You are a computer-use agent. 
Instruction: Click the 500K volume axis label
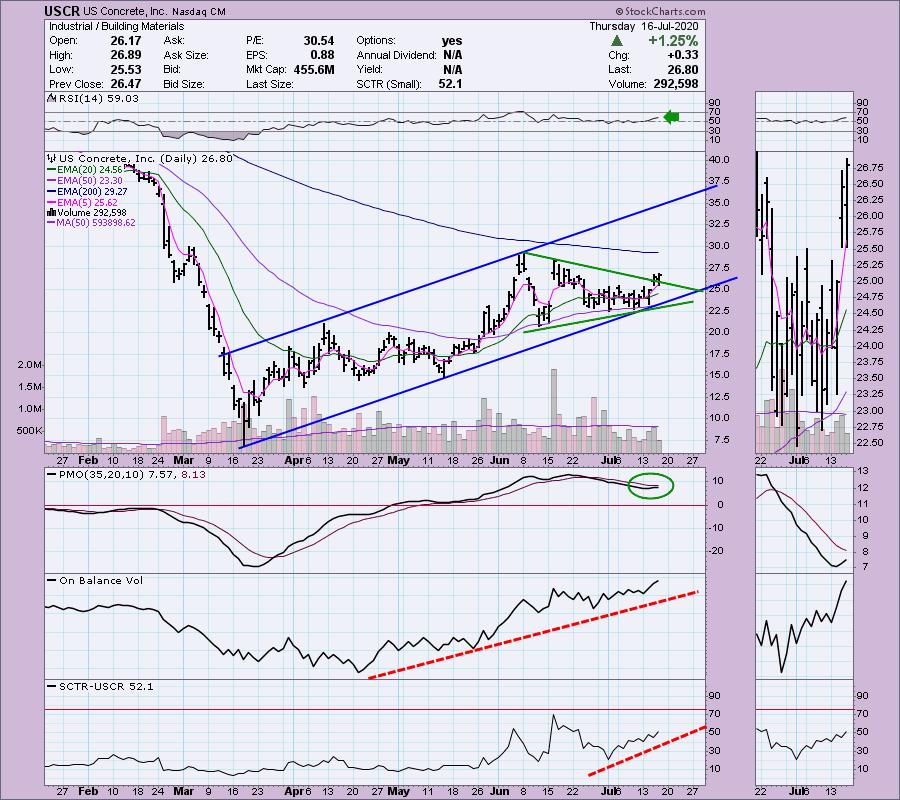(x=29, y=430)
